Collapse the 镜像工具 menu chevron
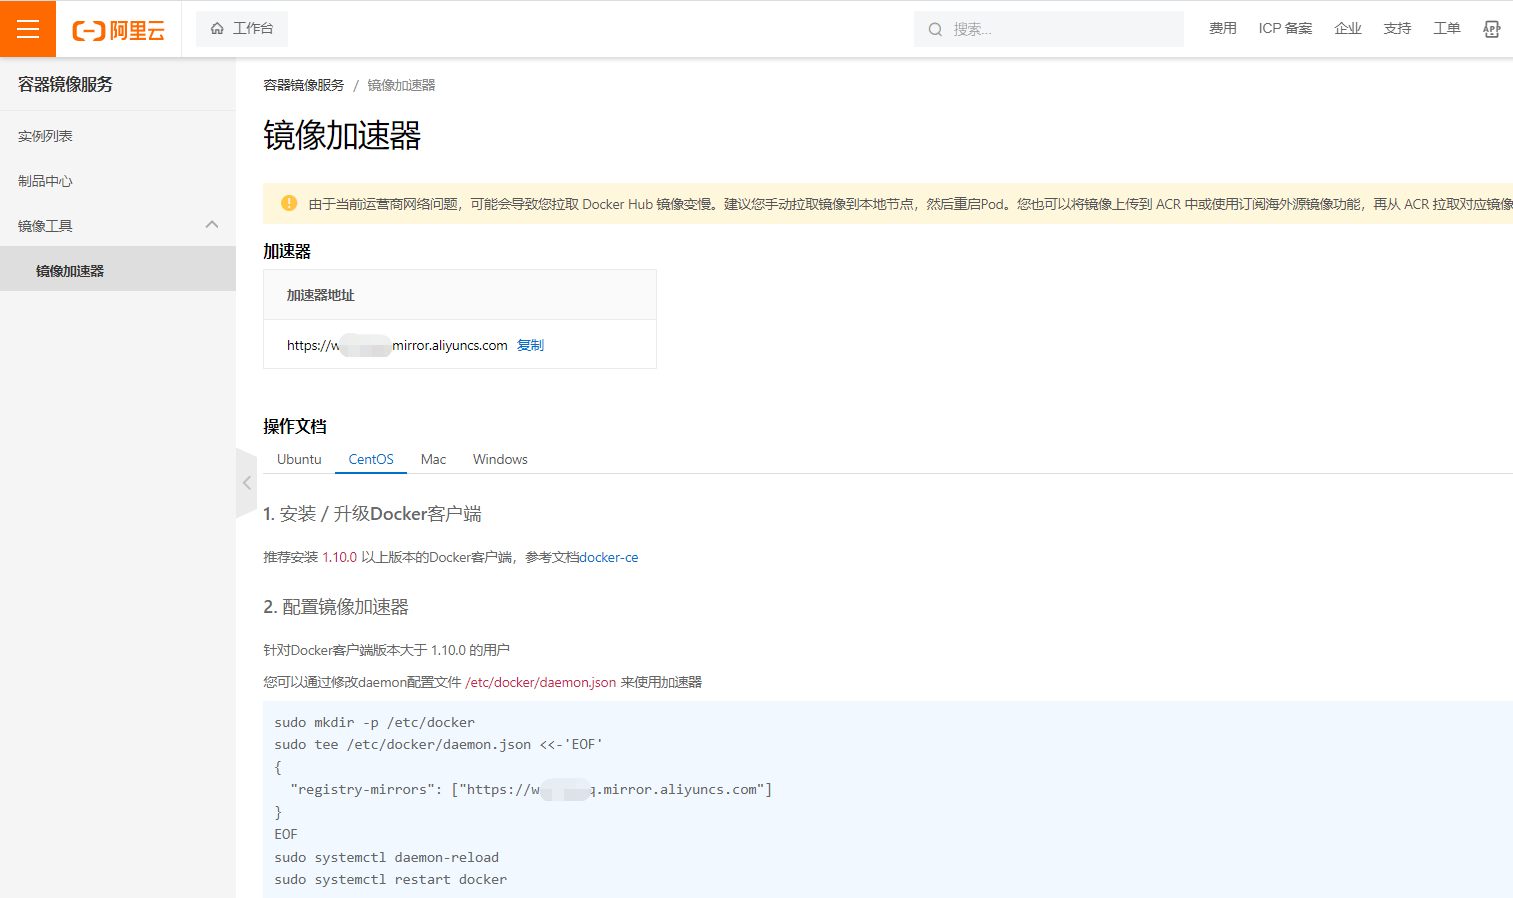The height and width of the screenshot is (898, 1513). pos(212,225)
